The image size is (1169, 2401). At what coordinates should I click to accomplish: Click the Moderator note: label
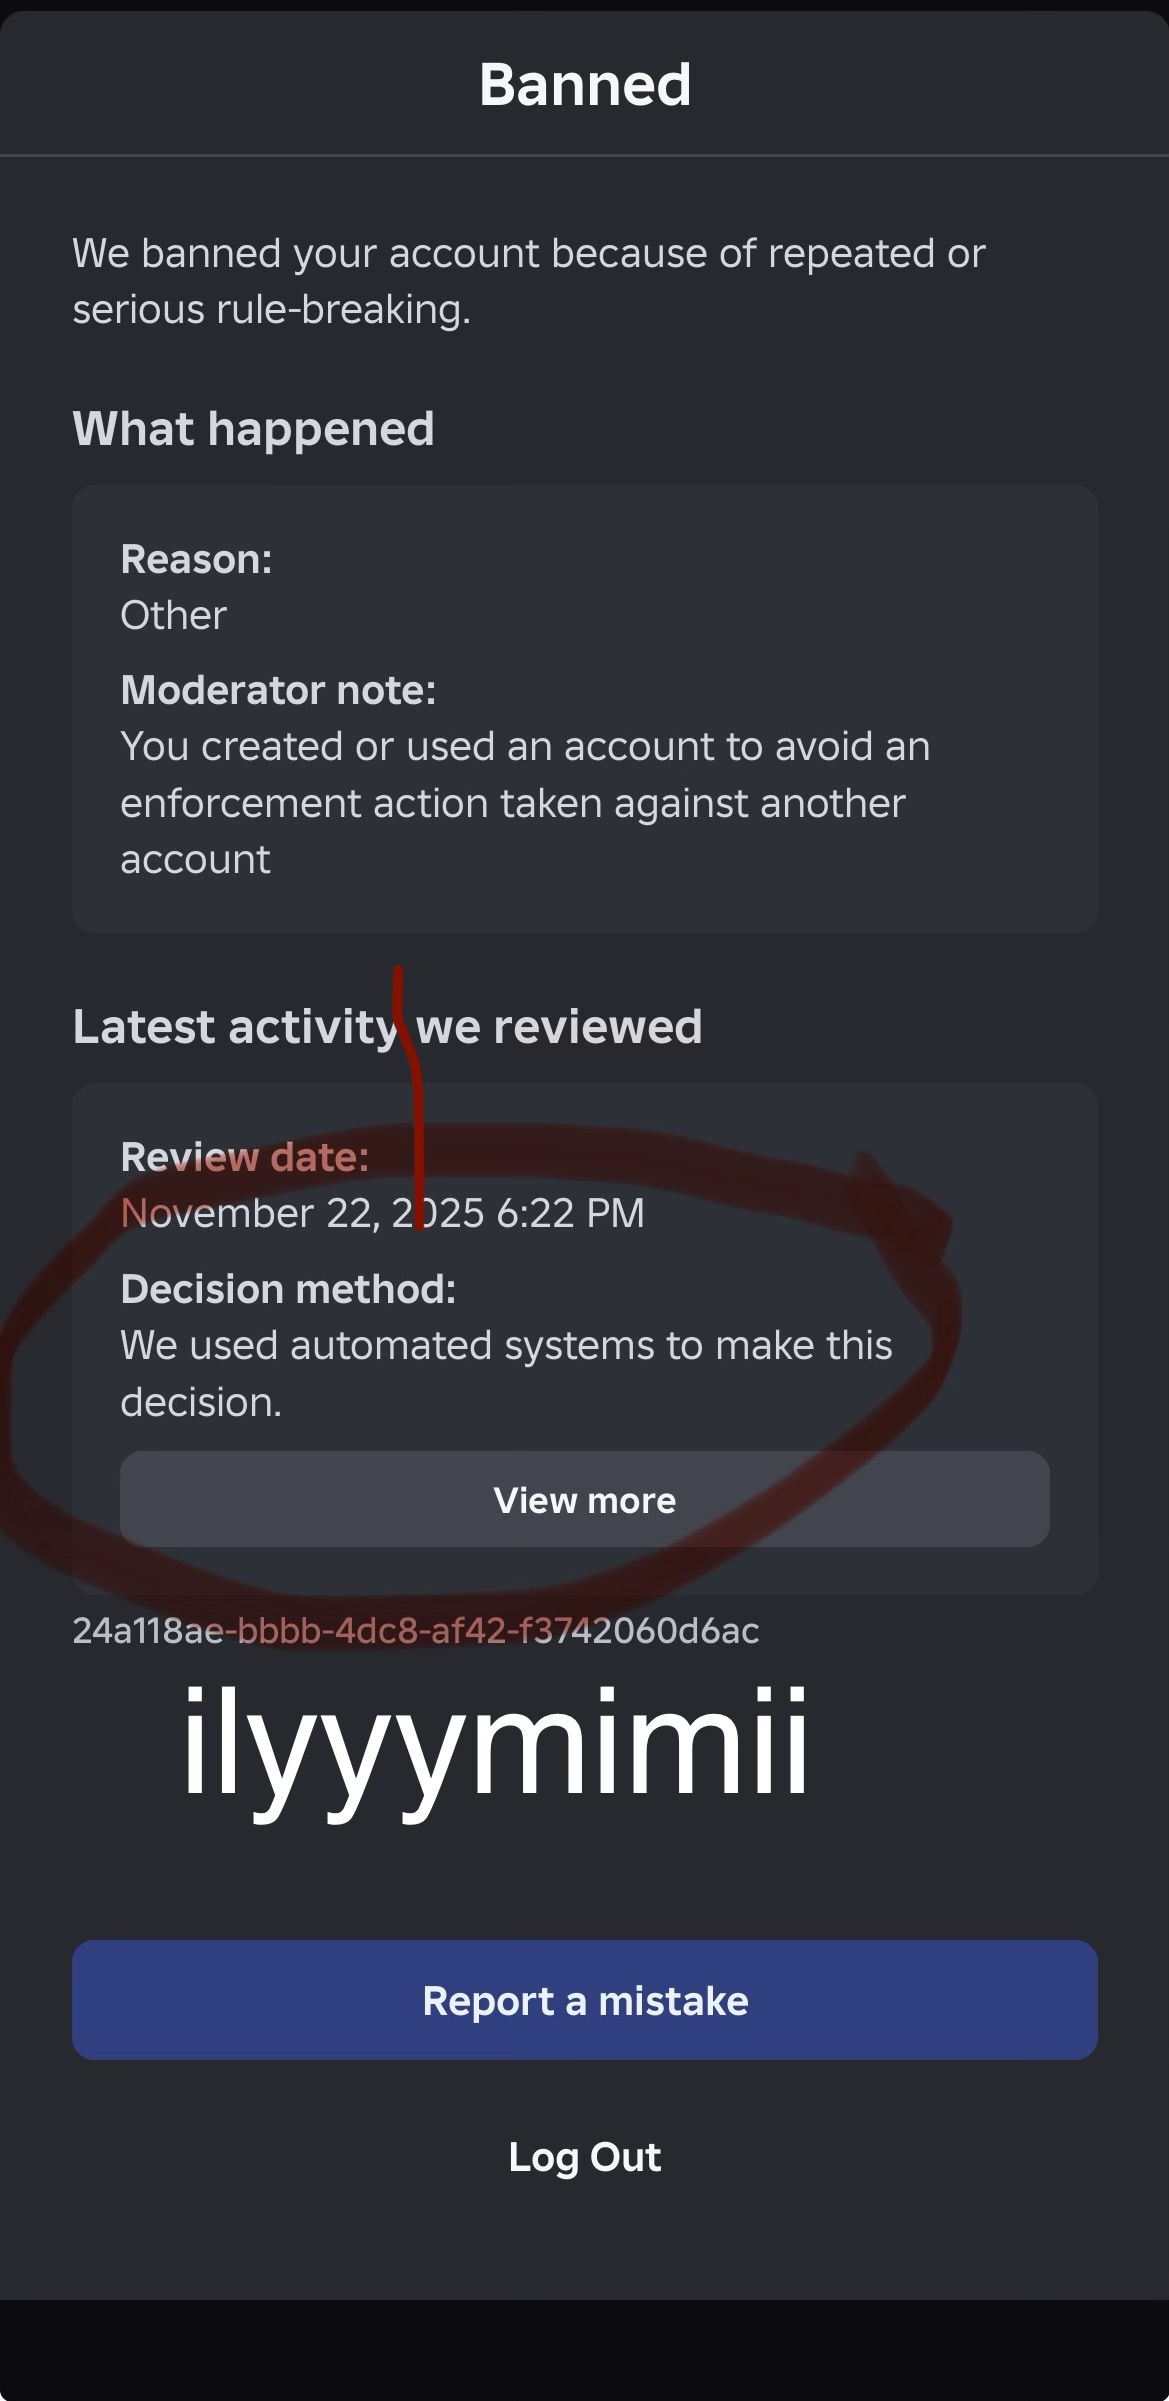pyautogui.click(x=278, y=690)
